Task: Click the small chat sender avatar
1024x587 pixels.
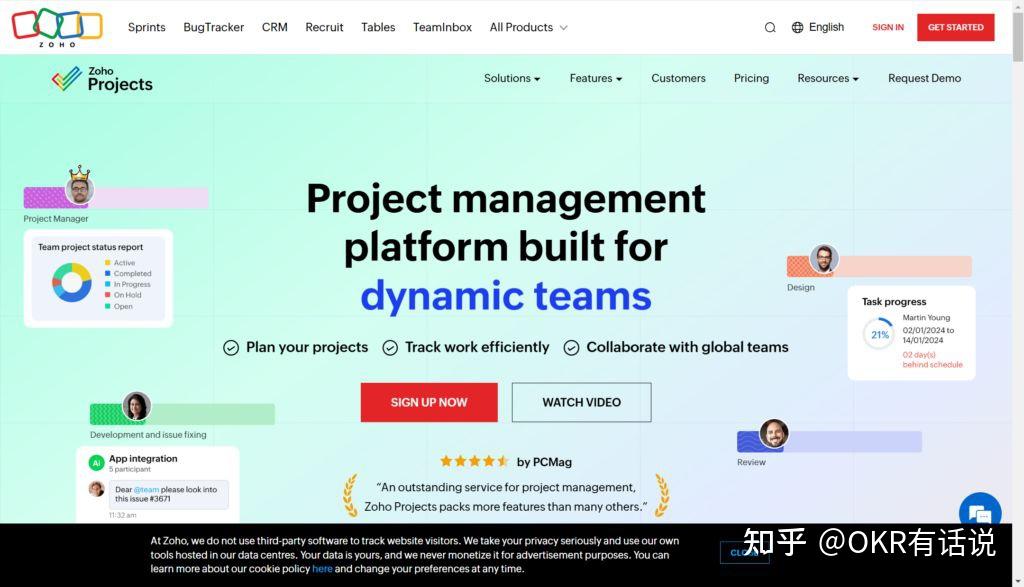Action: pos(97,488)
